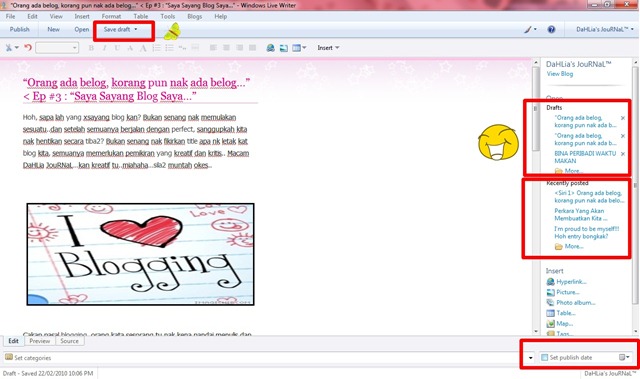Switch to the Preview tab
The height and width of the screenshot is (379, 640).
40,341
